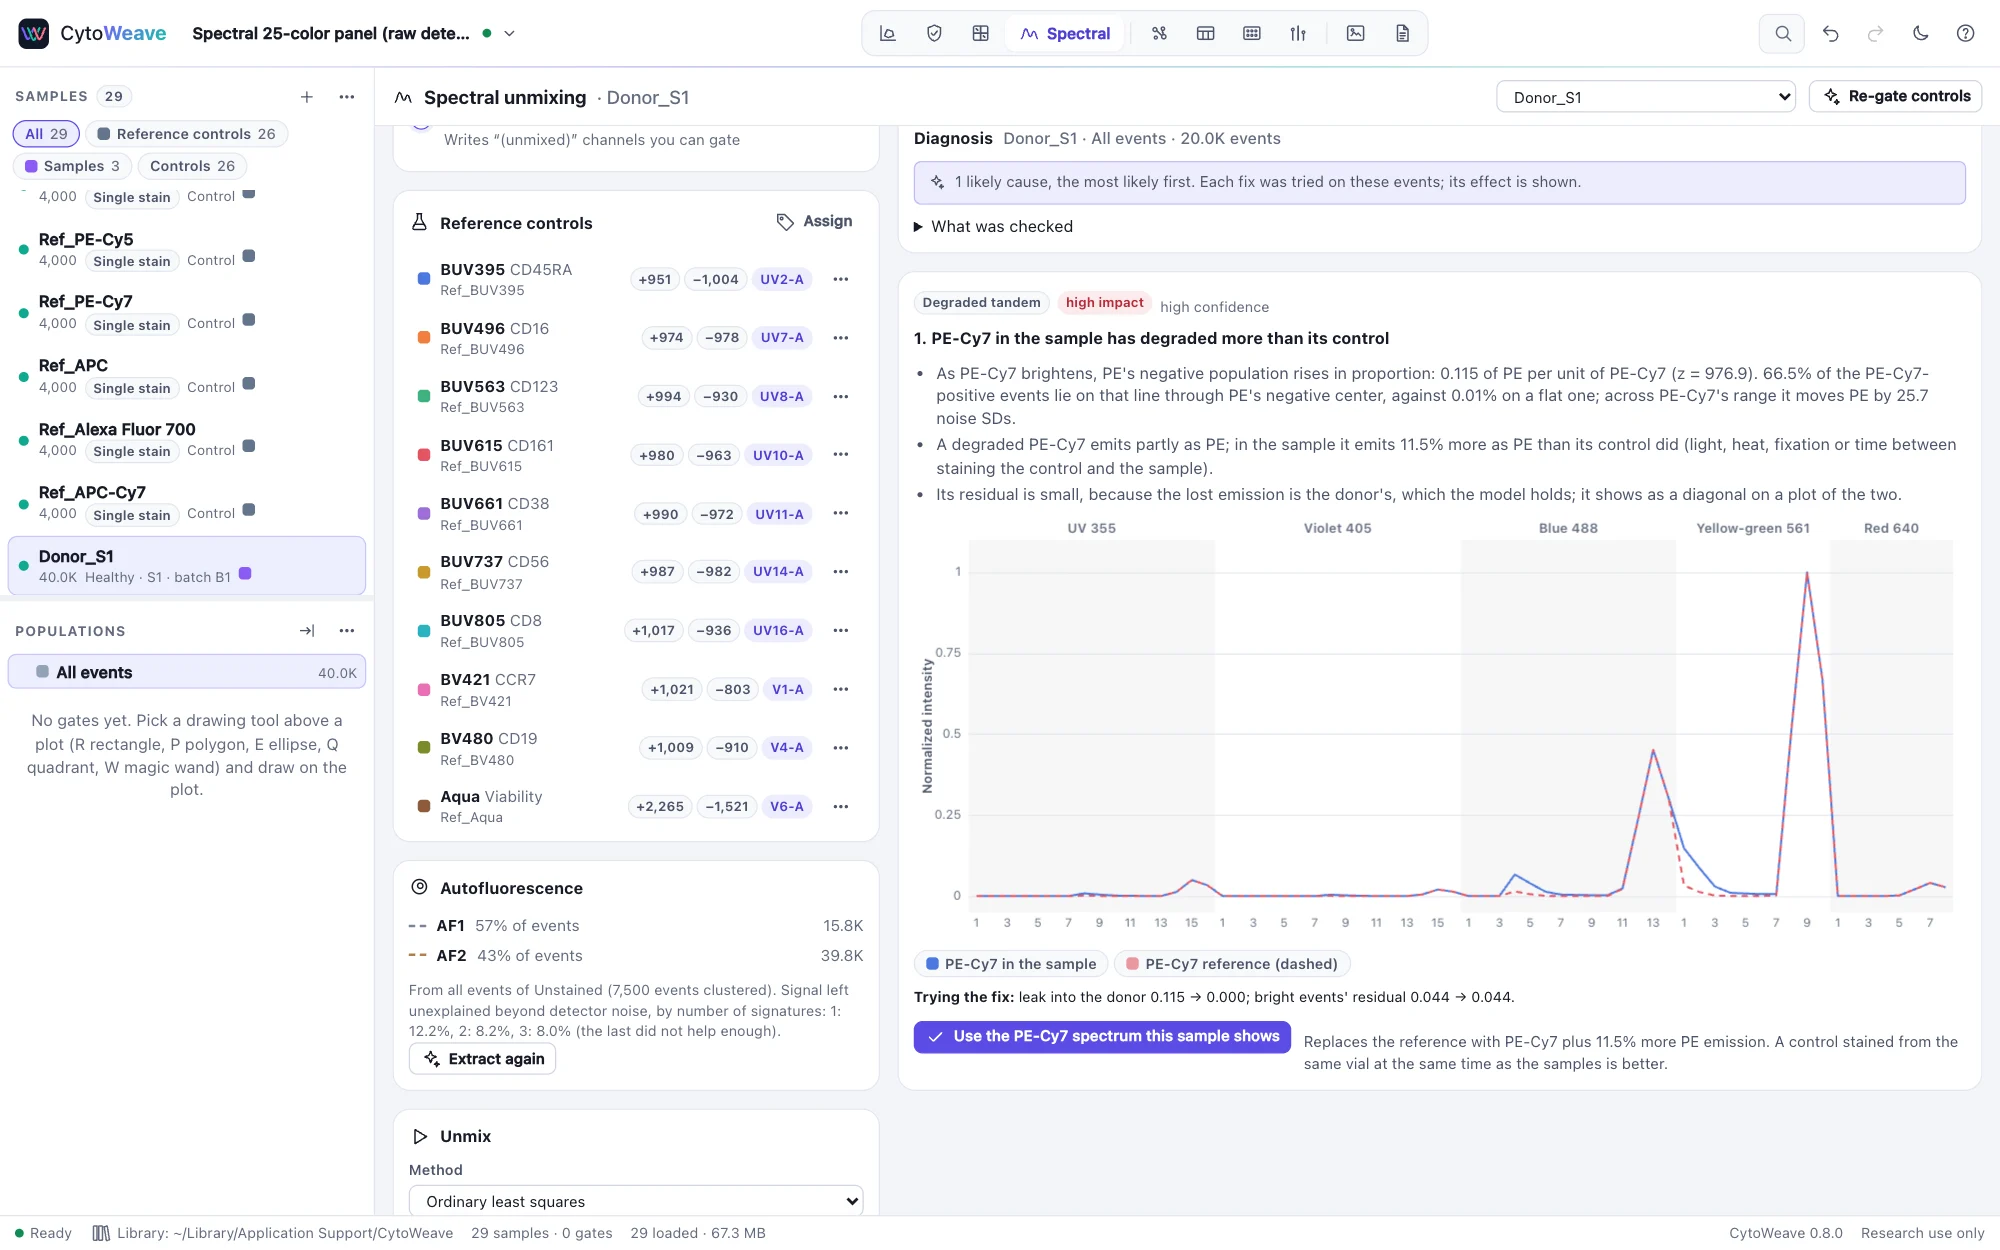Screen dimensions: 2000x1250
Task: Open the help question-mark icon
Action: click(x=1965, y=33)
